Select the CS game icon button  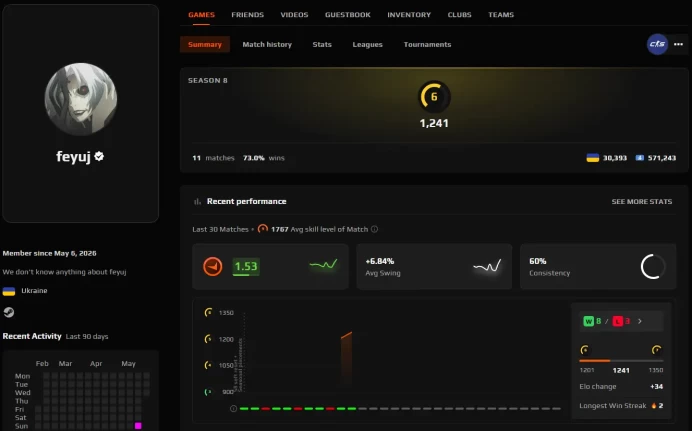pyautogui.click(x=657, y=44)
